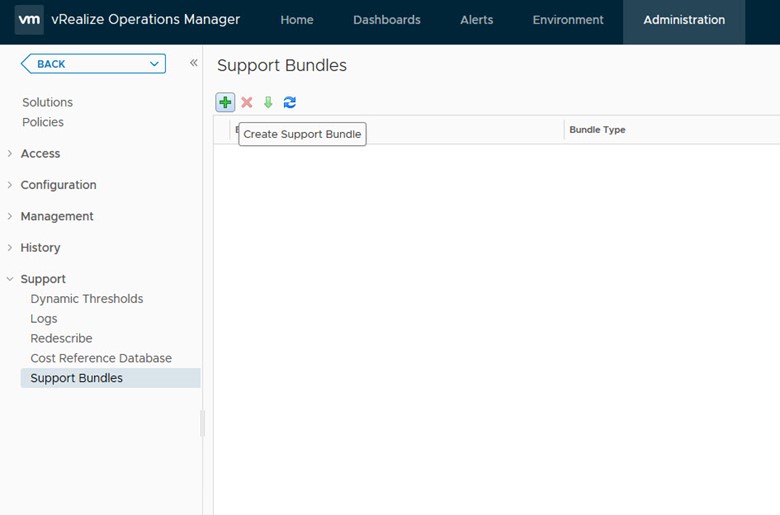Viewport: 780px width, 515px height.
Task: Collapse the Support section chevron
Action: (x=9, y=279)
